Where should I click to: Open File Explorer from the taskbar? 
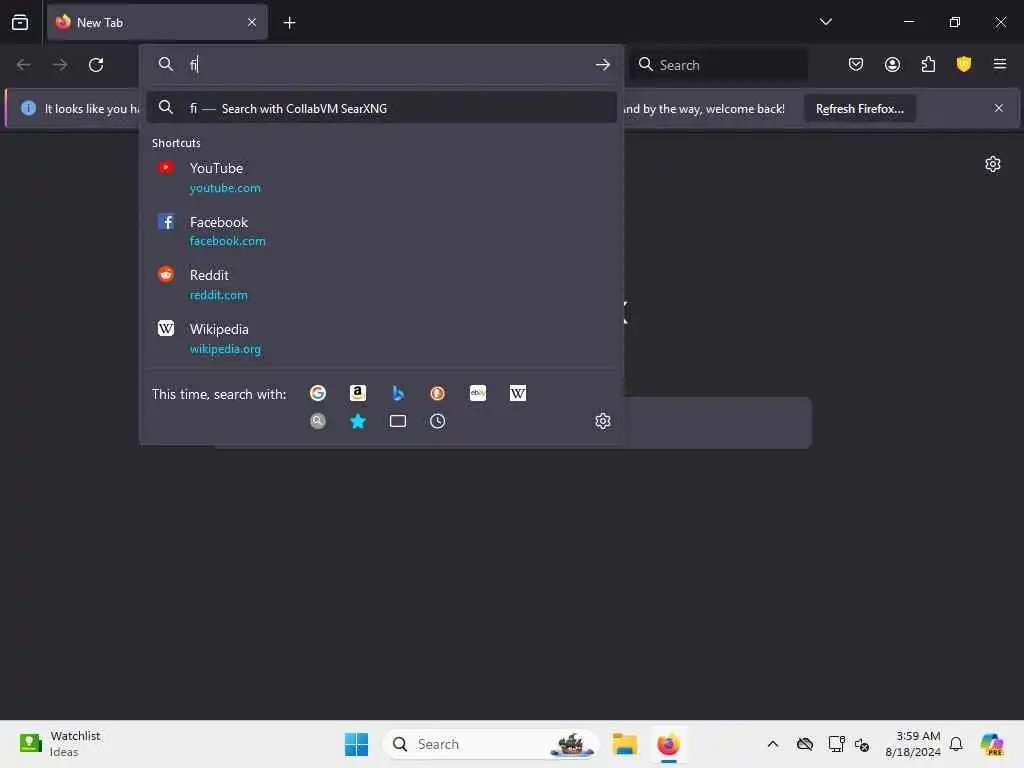click(624, 744)
